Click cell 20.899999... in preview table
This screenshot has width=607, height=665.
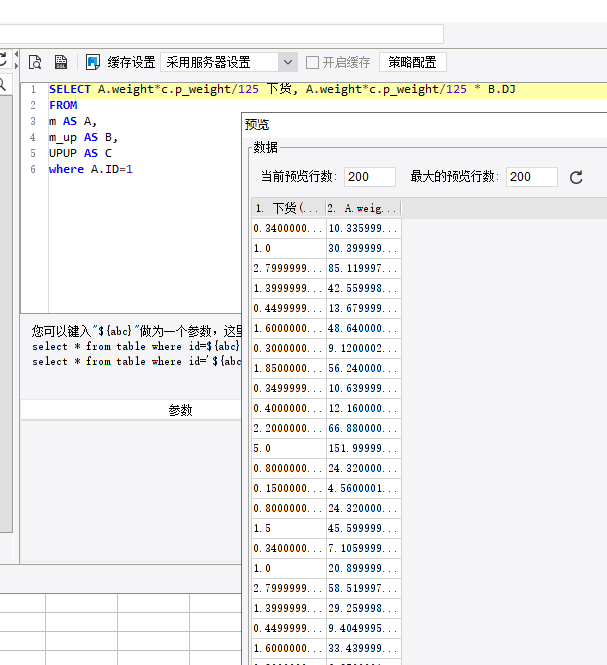[364, 568]
